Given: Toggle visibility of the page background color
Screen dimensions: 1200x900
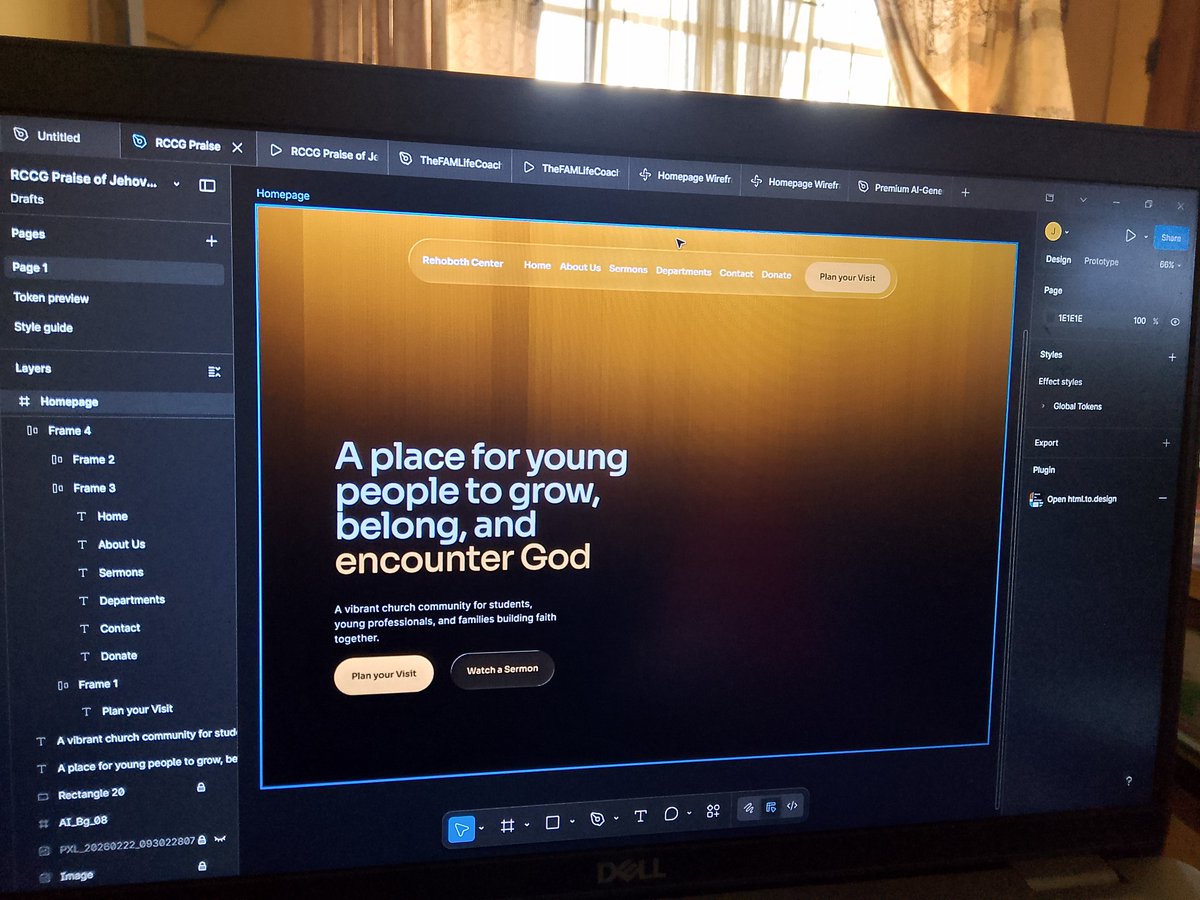Looking at the screenshot, I should [1176, 320].
